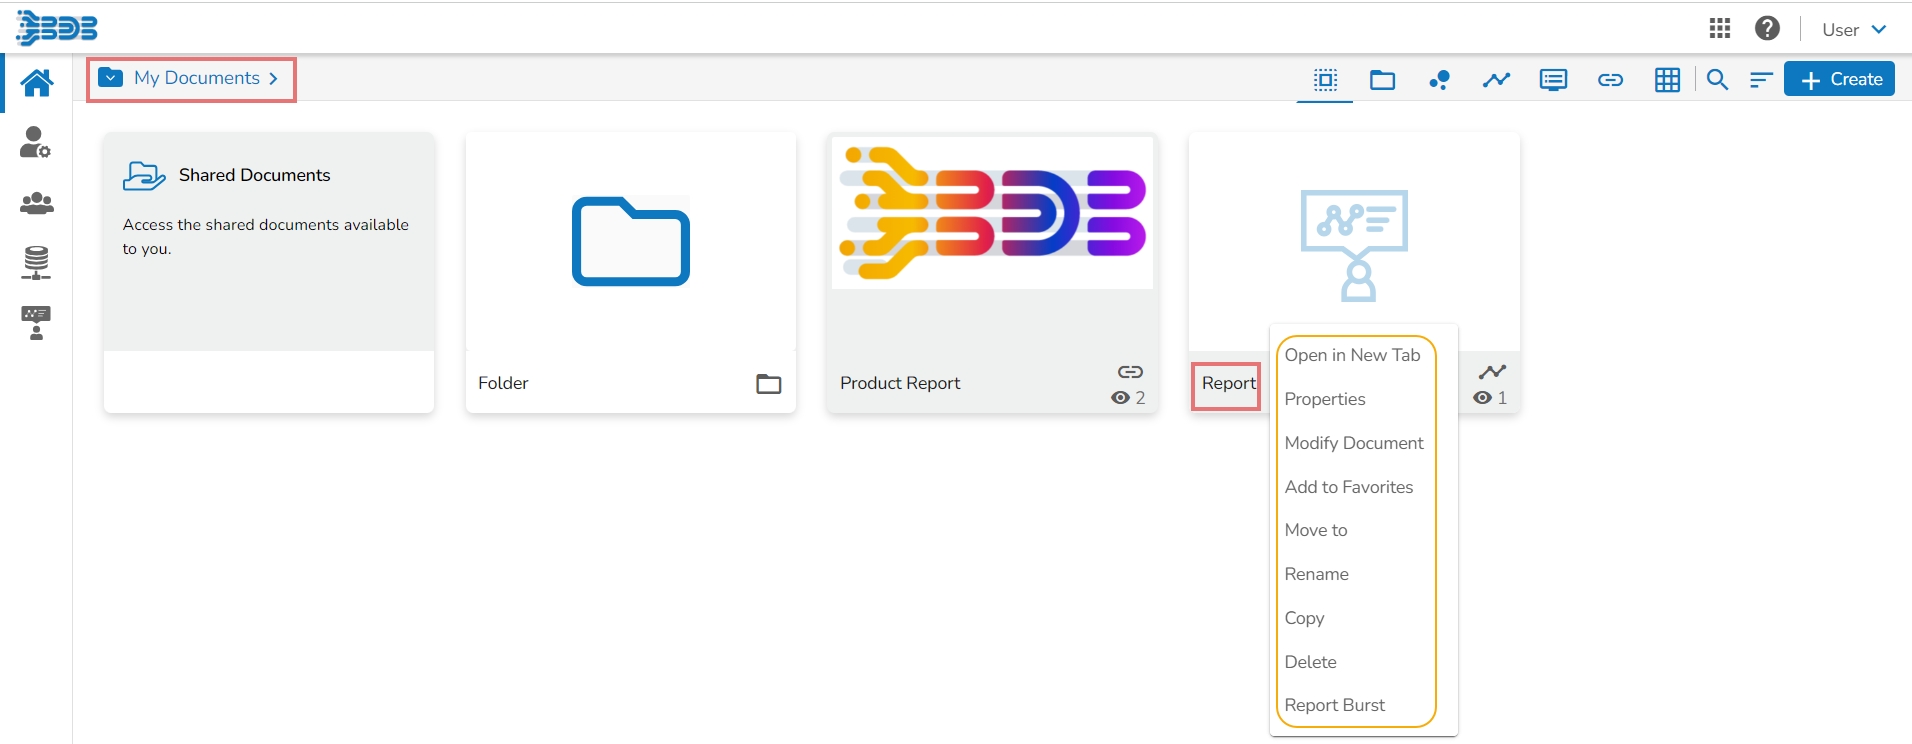Viewport: 1912px width, 744px height.
Task: Click the Folder card name label
Action: pos(503,383)
